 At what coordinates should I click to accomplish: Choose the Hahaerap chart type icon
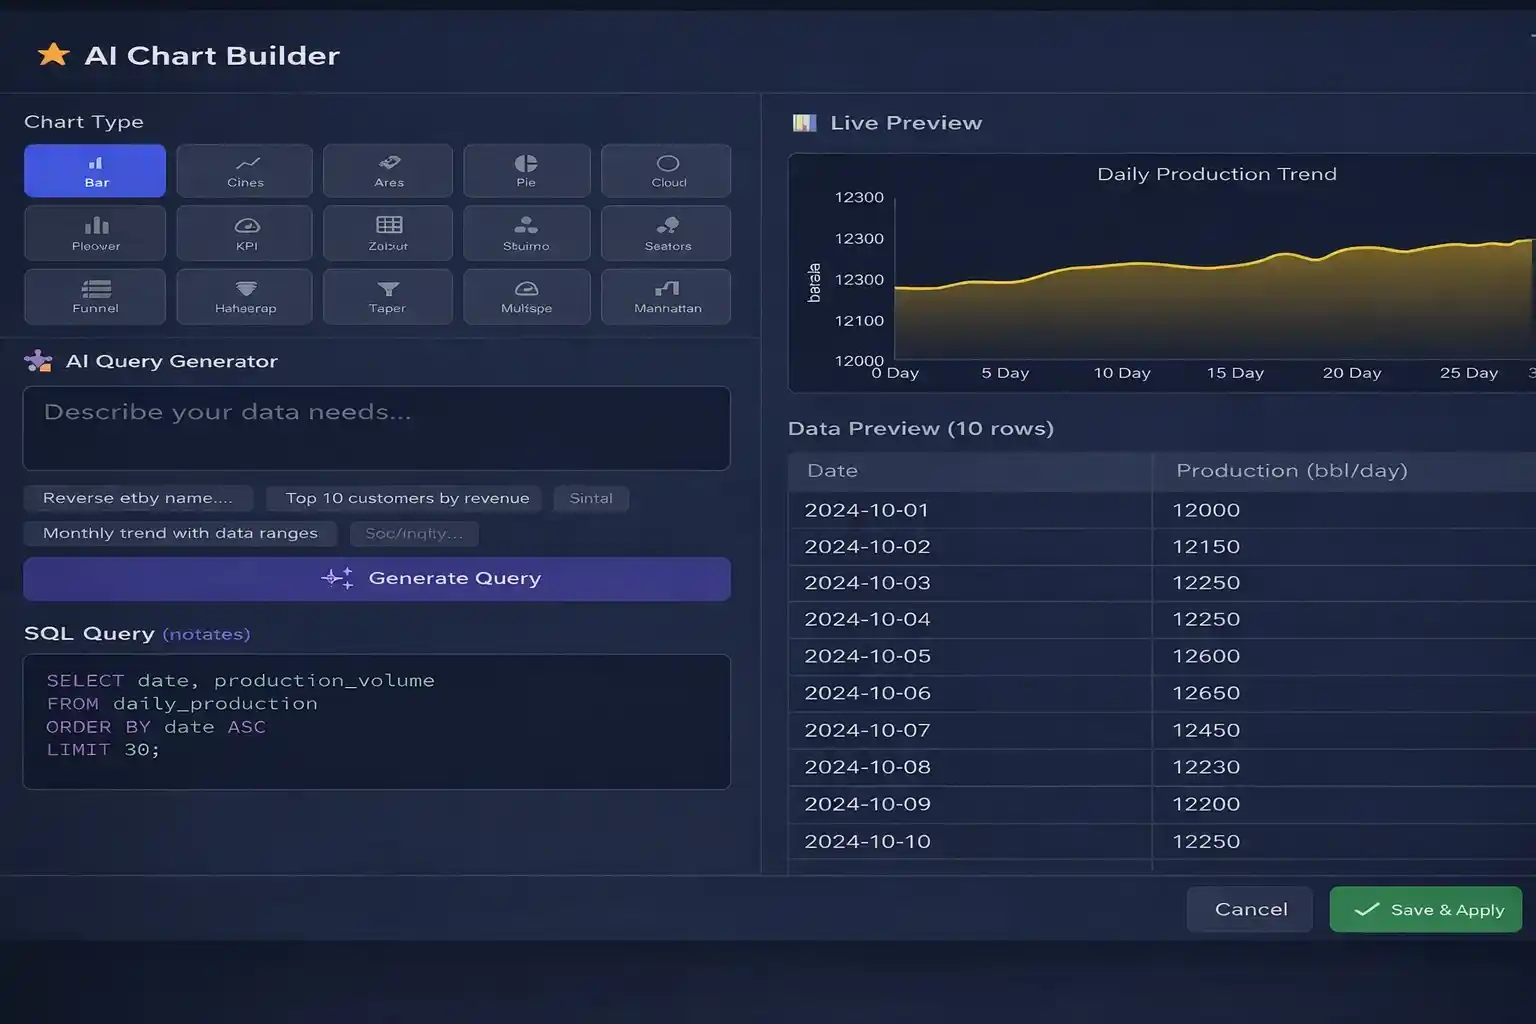tap(244, 296)
